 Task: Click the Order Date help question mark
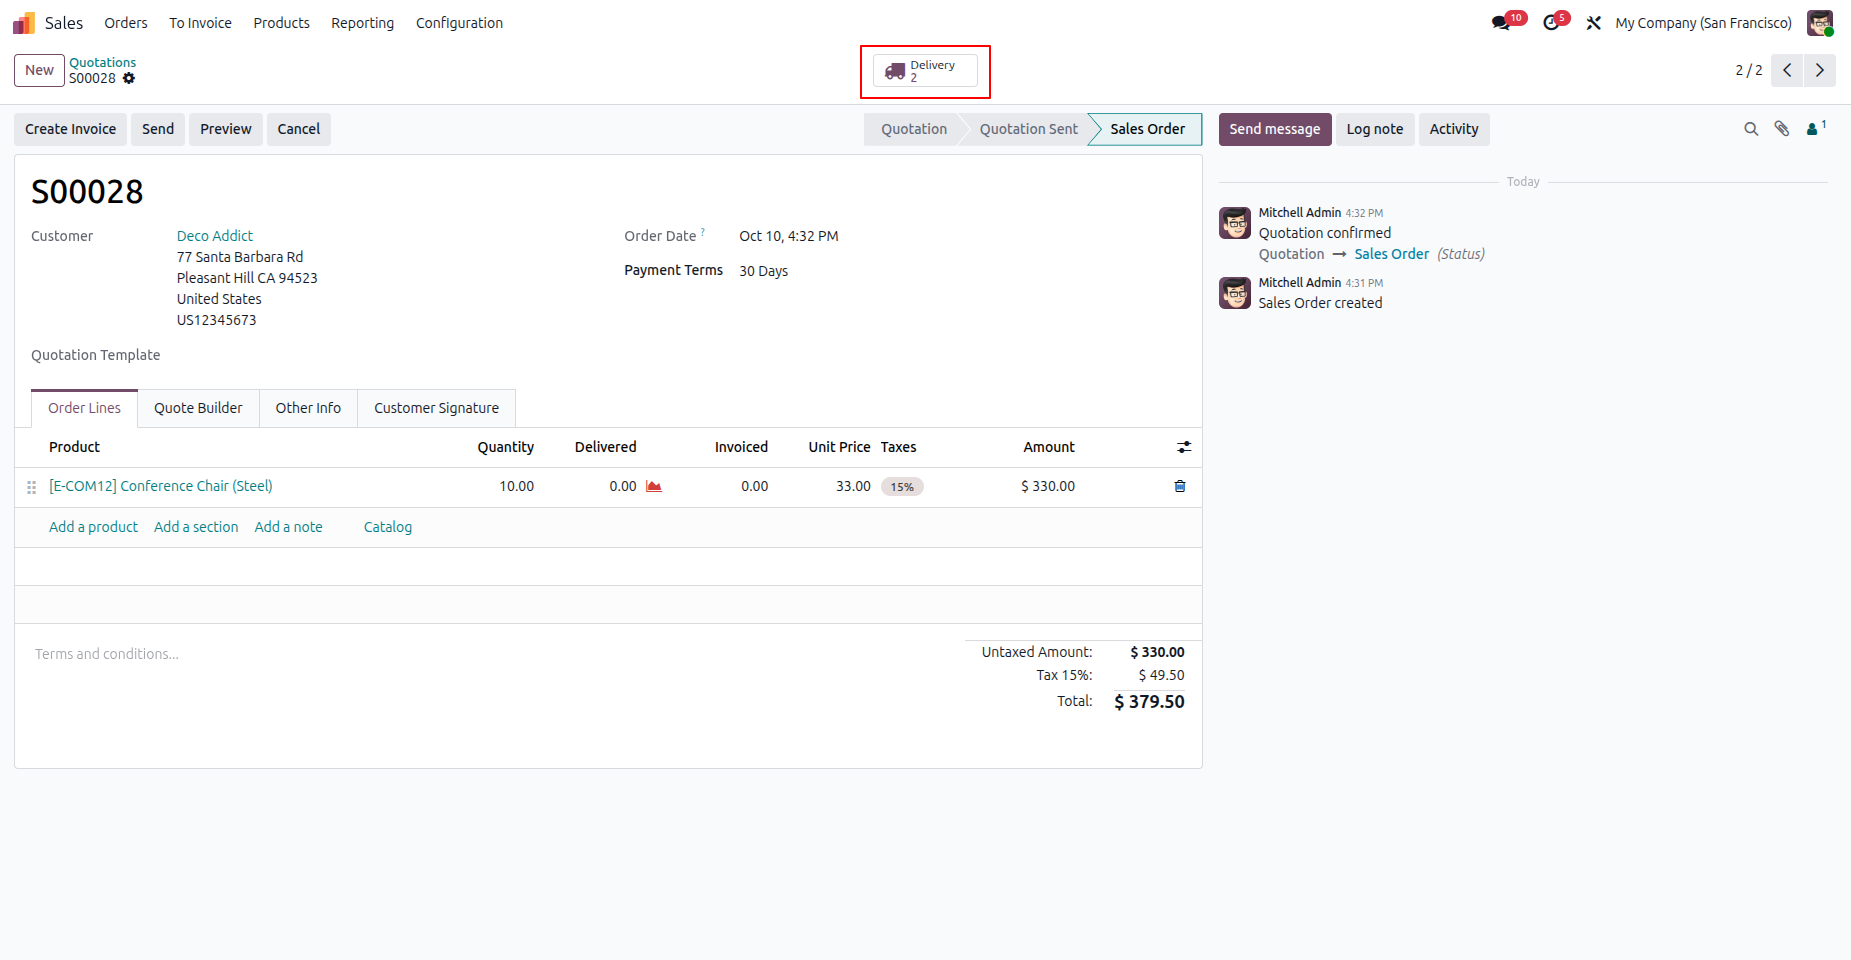703,232
